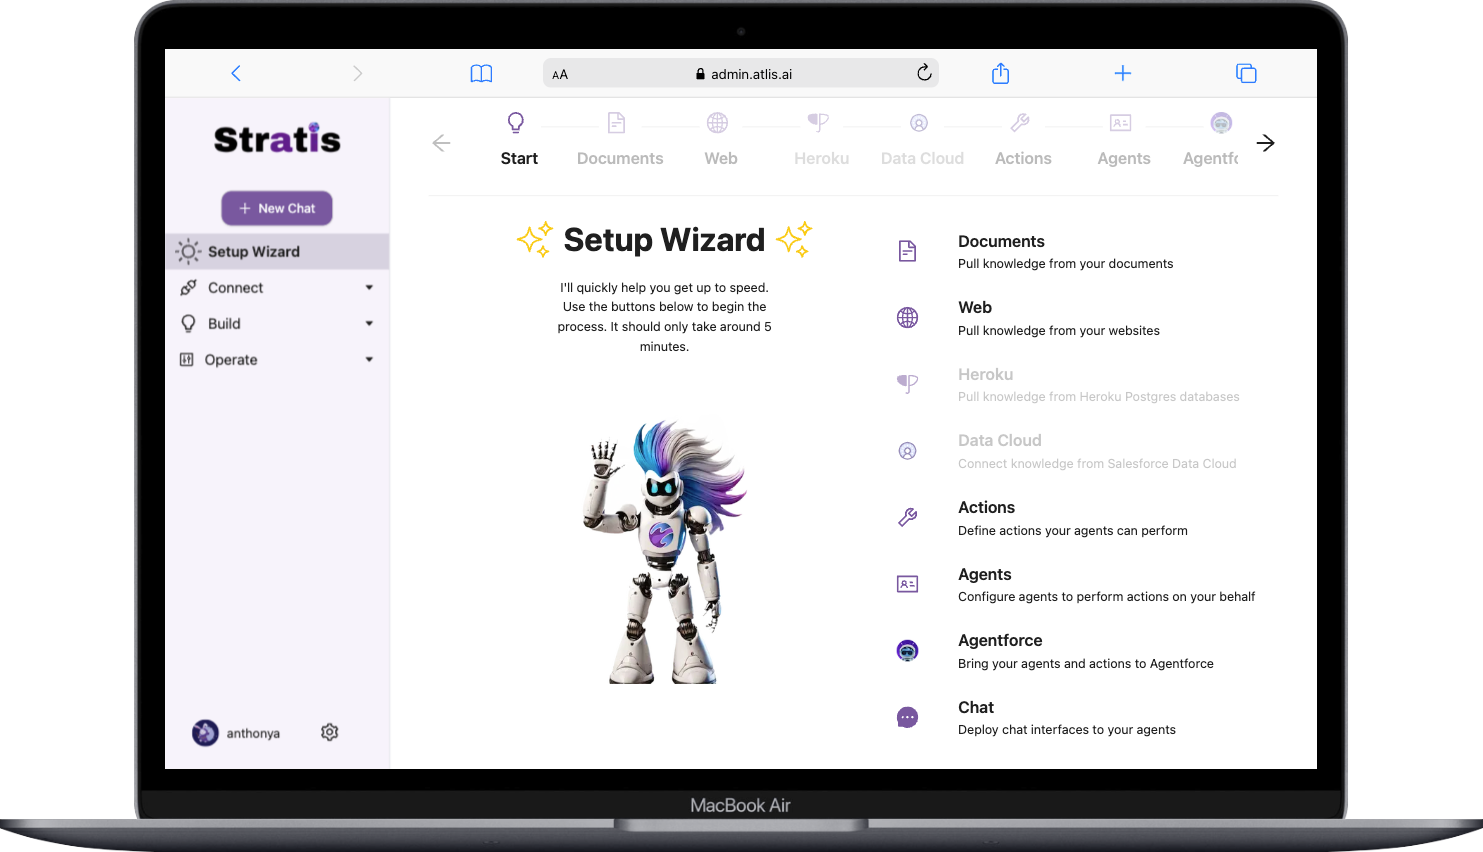This screenshot has width=1483, height=852.
Task: Click the Operate sliders icon
Action: (x=186, y=359)
